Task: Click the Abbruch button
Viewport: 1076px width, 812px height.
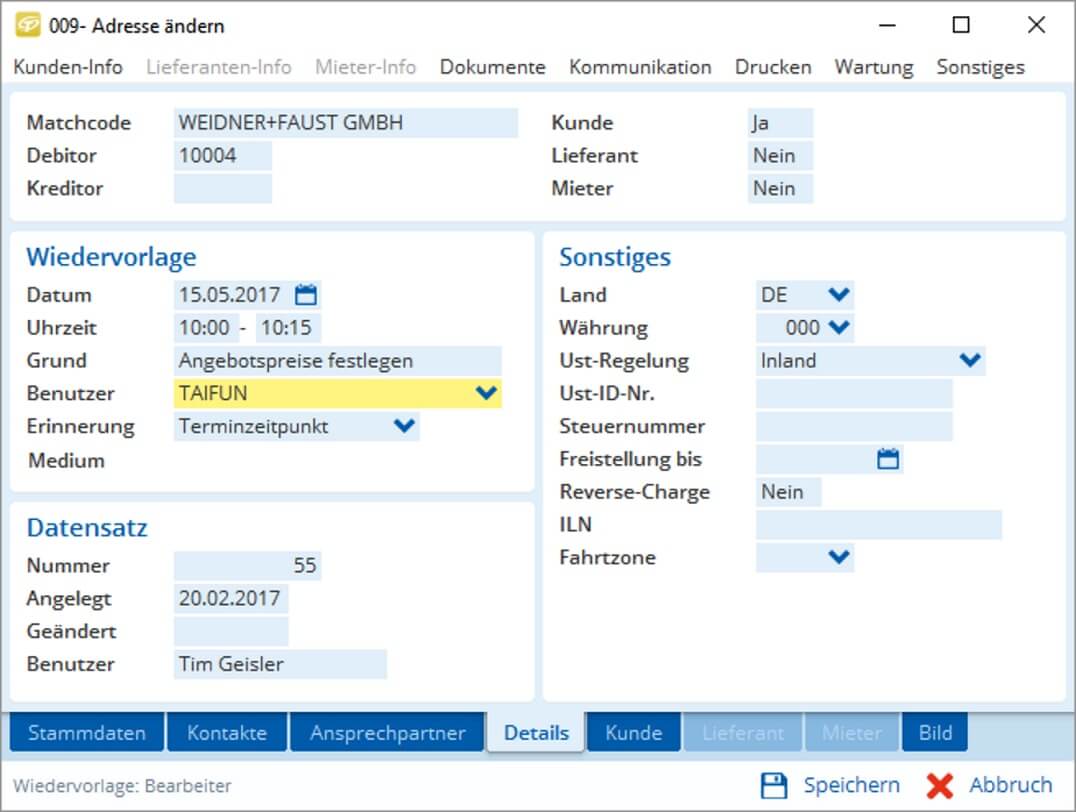Action: tap(1010, 785)
